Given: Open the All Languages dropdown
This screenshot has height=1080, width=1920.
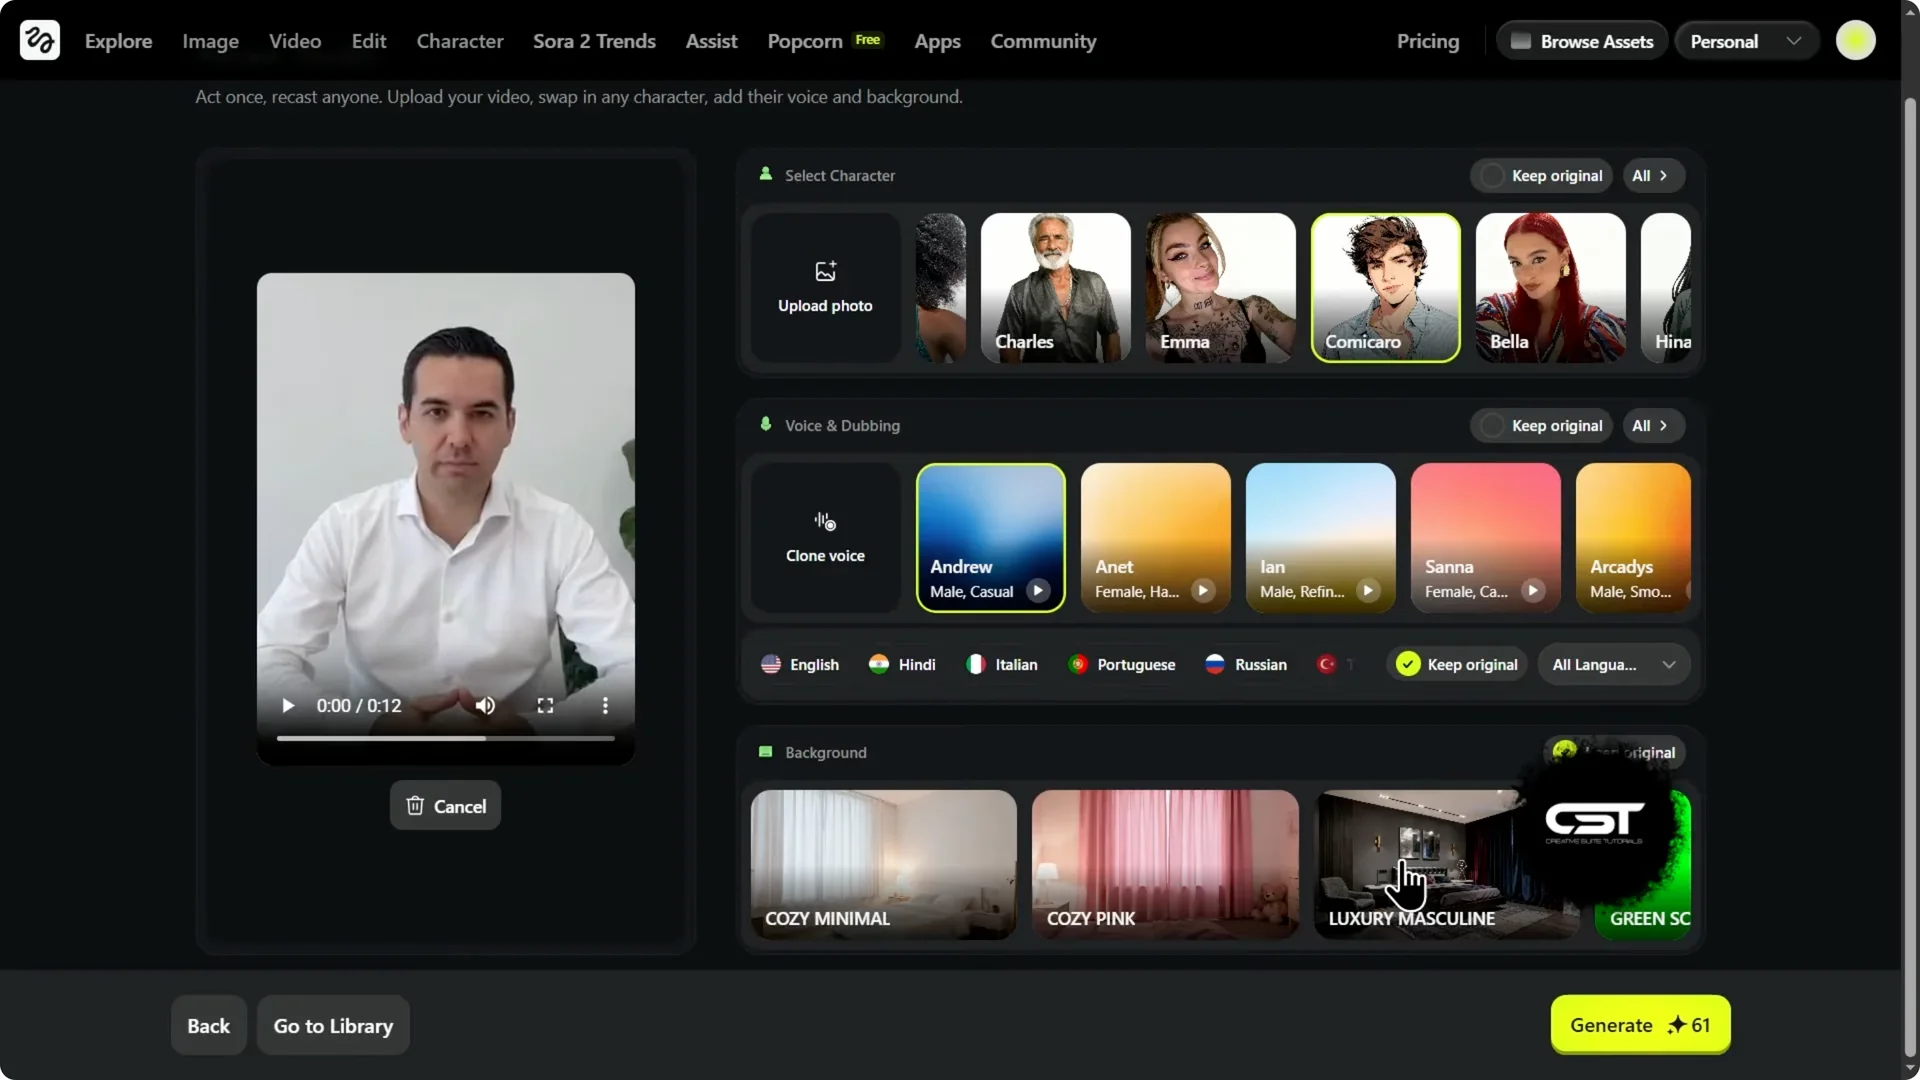Looking at the screenshot, I should [1613, 663].
